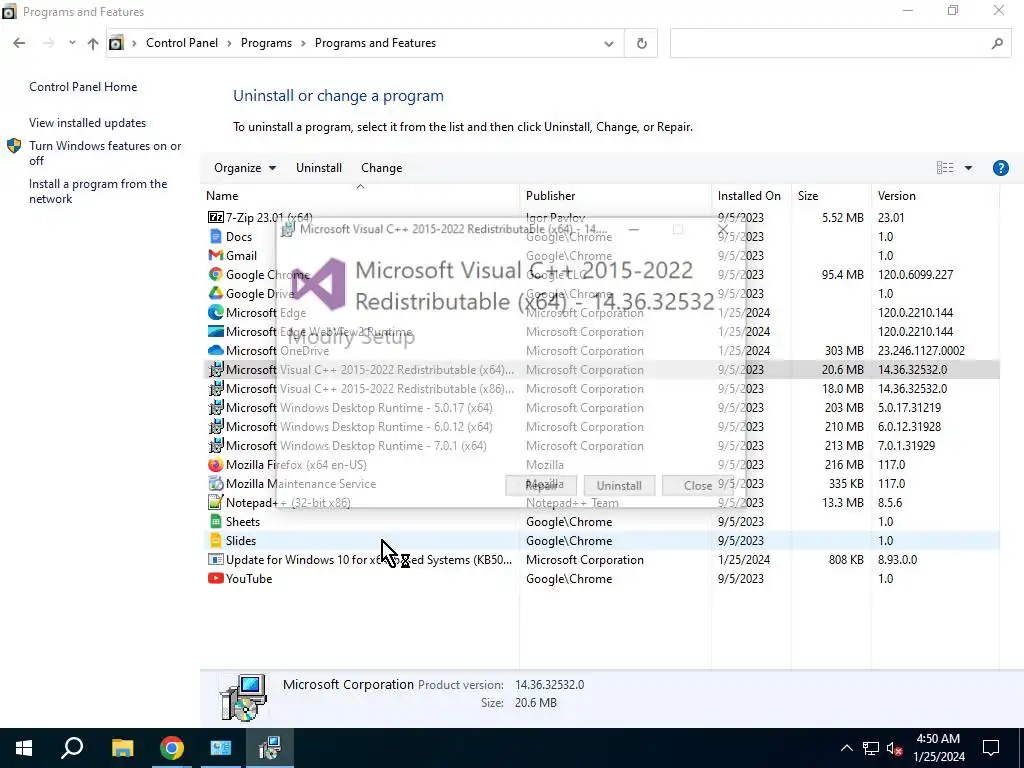Open the Organize dropdown menu

coord(245,168)
